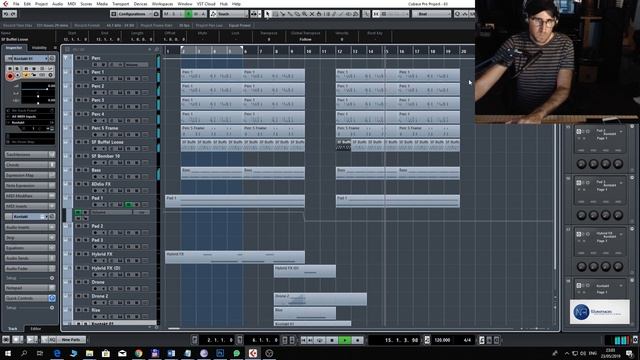
Task: Adjust the pan slider in Inspector
Action: (38, 93)
